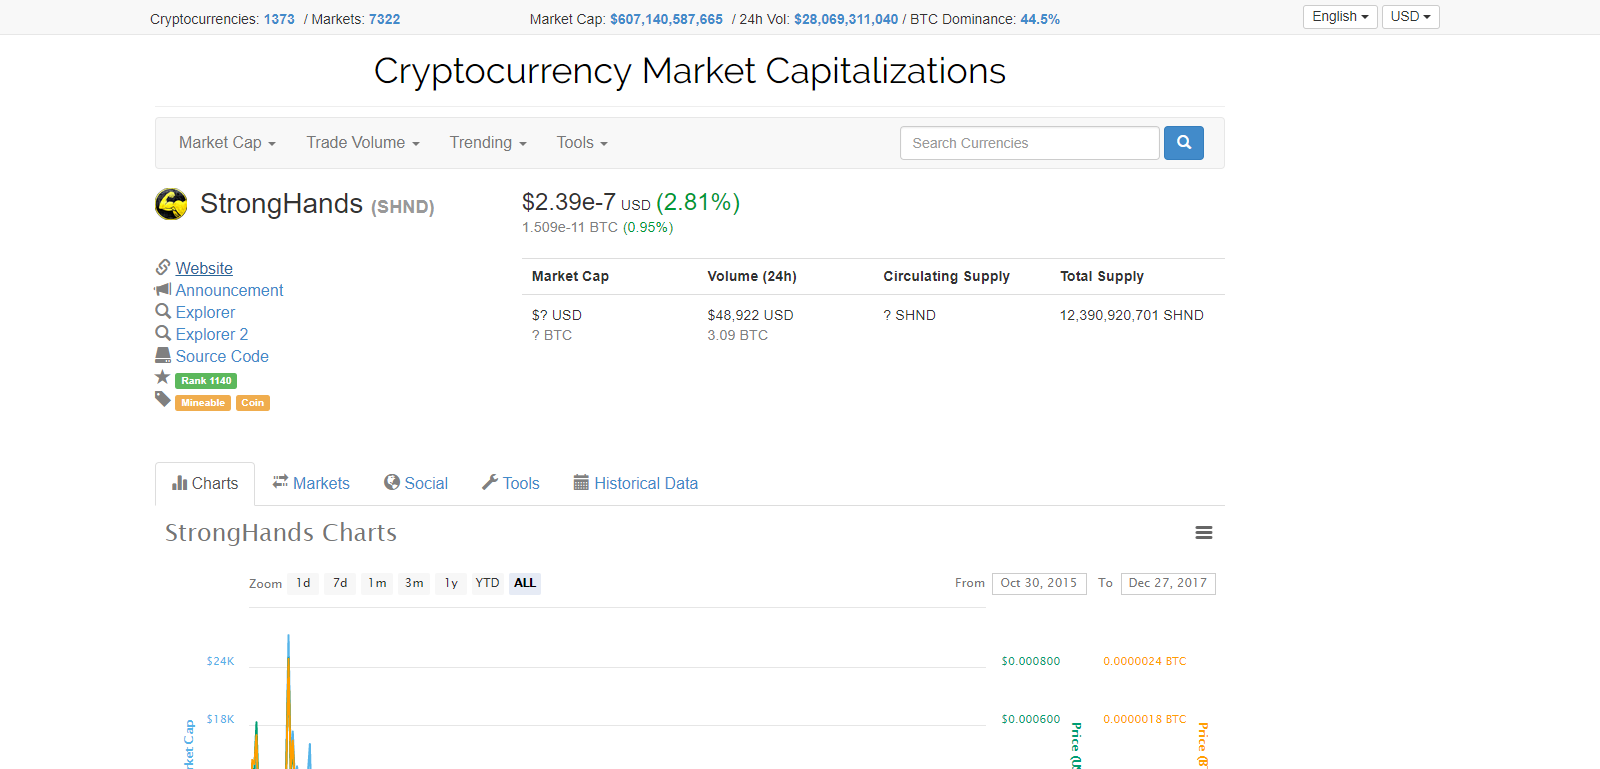The width and height of the screenshot is (1600, 769).
Task: Set chart zoom to 1y
Action: (451, 583)
